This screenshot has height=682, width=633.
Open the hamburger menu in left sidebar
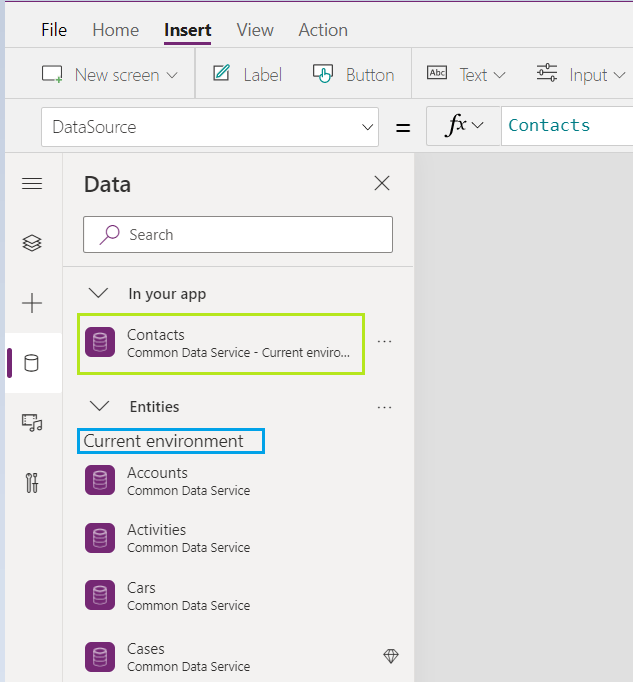point(32,184)
